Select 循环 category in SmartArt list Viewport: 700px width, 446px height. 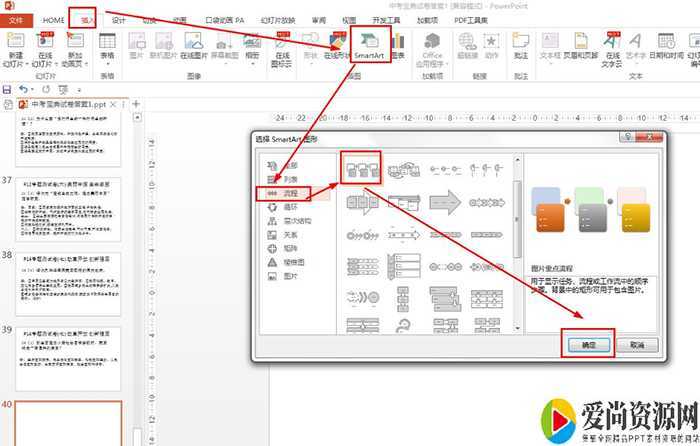pyautogui.click(x=285, y=206)
